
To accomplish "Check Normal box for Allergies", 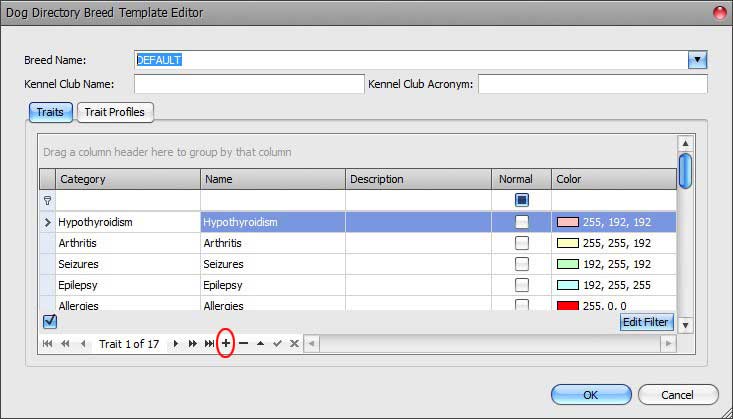I will (x=522, y=304).
